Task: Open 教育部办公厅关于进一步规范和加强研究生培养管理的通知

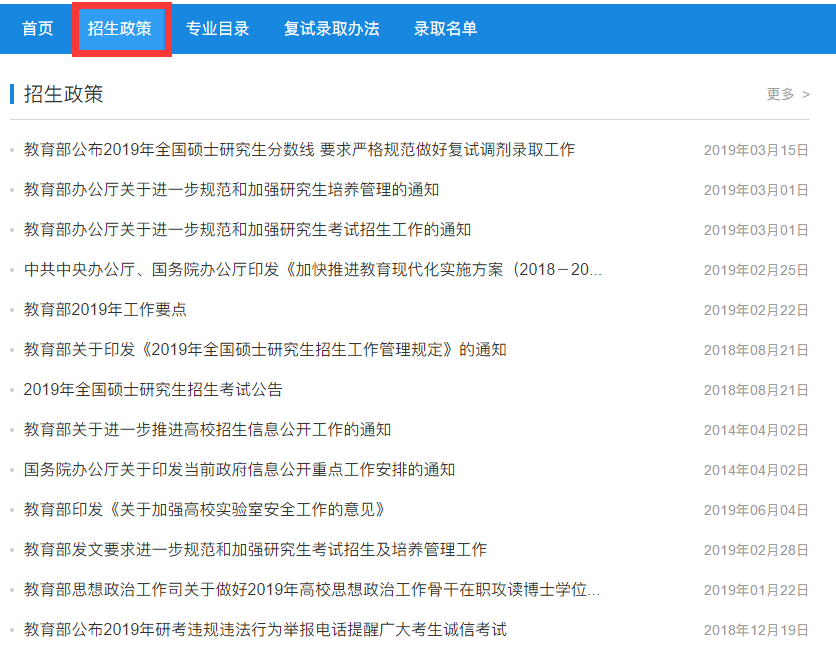Action: coord(231,190)
